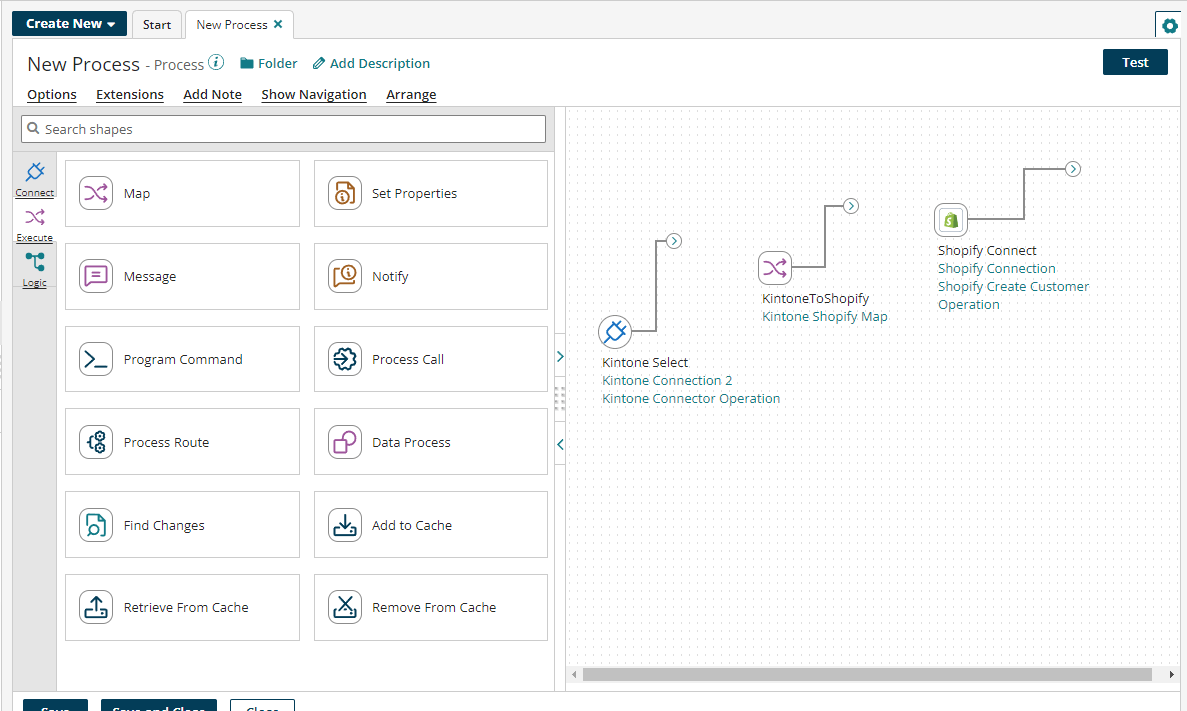
Task: Close the New Process tab
Action: coord(278,25)
